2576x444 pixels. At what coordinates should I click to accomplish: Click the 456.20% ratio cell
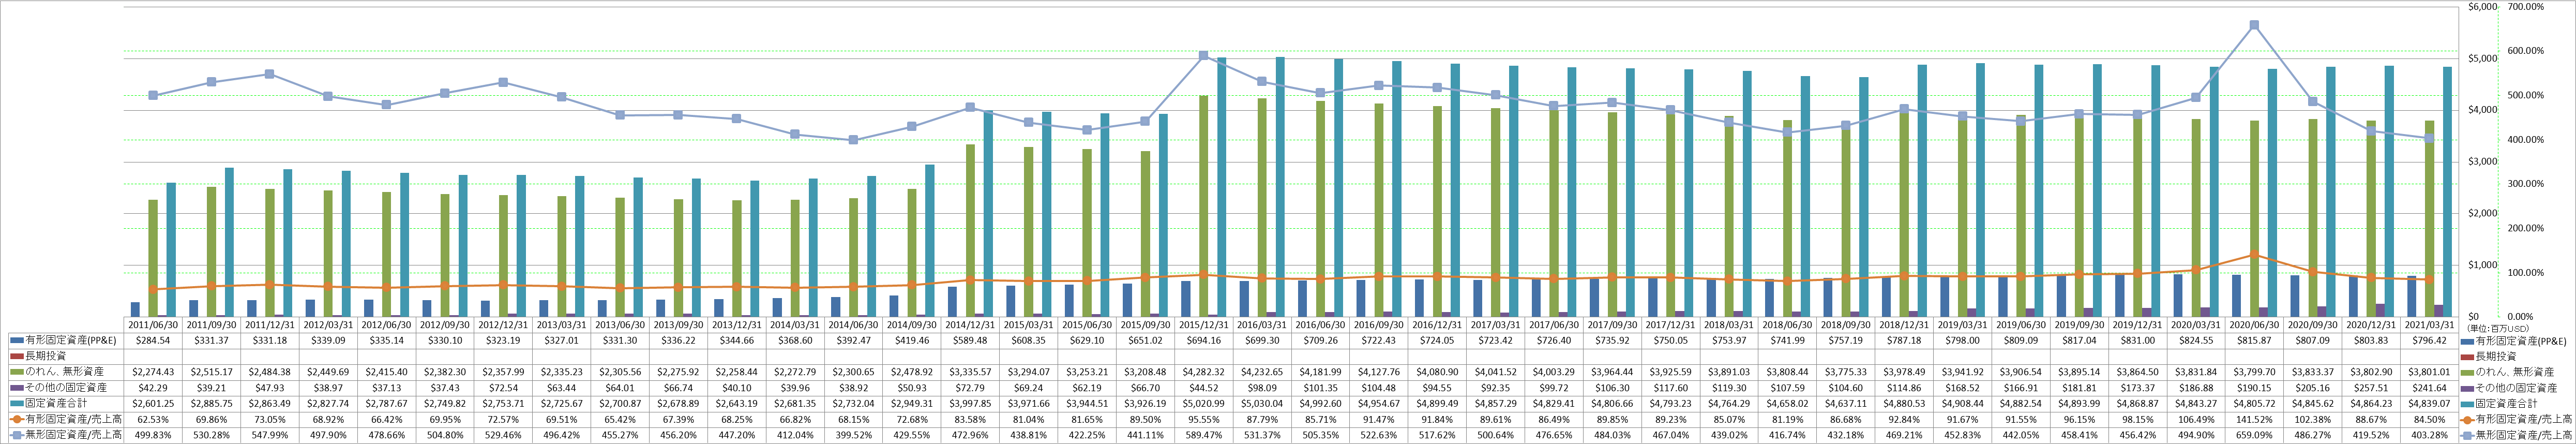pos(678,435)
